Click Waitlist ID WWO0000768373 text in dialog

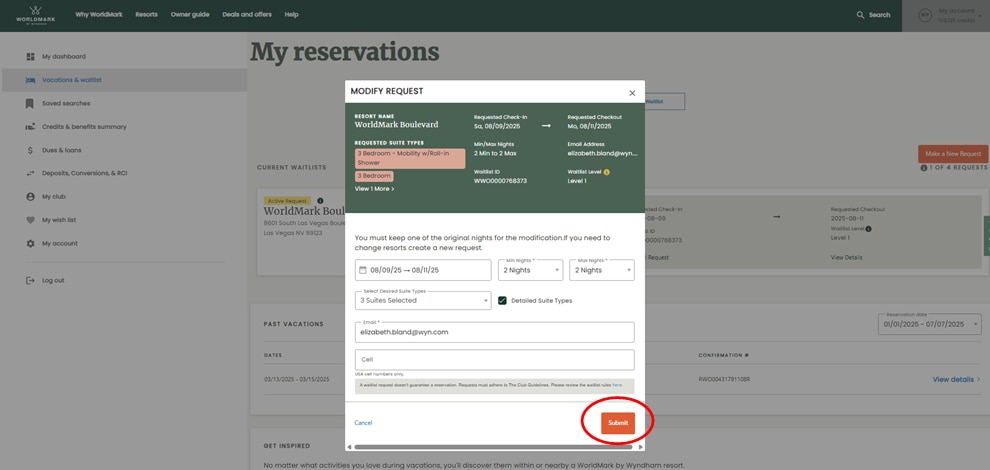pos(501,181)
